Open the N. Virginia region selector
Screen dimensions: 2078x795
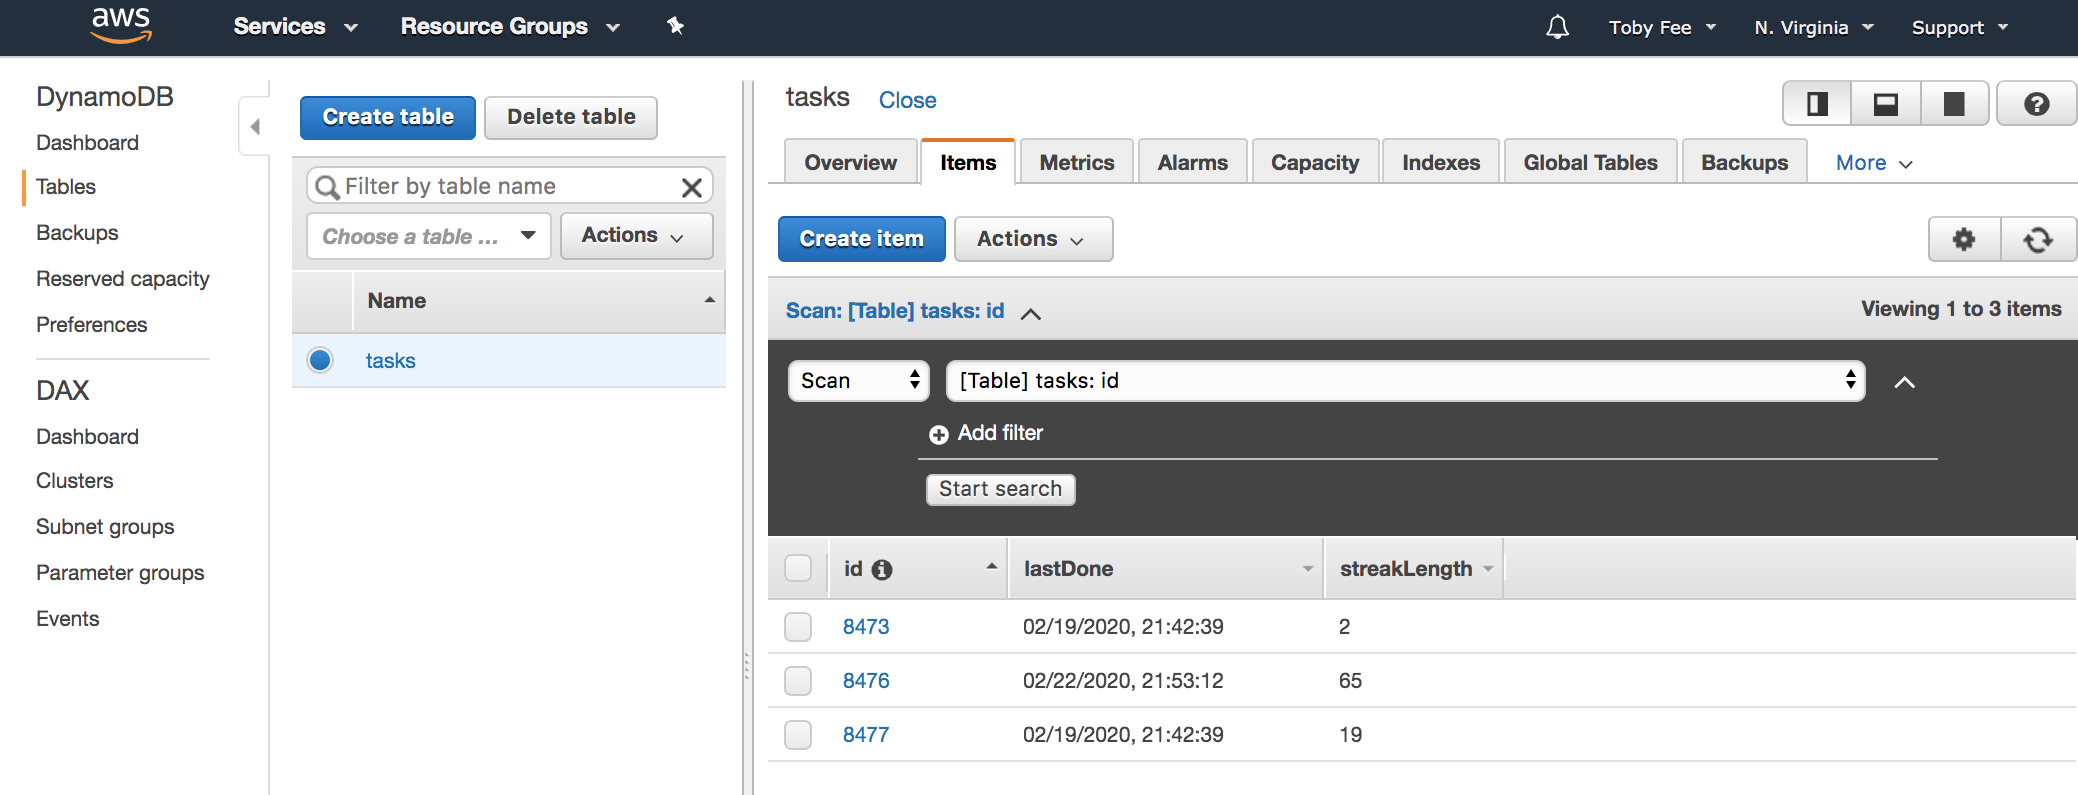1813,28
